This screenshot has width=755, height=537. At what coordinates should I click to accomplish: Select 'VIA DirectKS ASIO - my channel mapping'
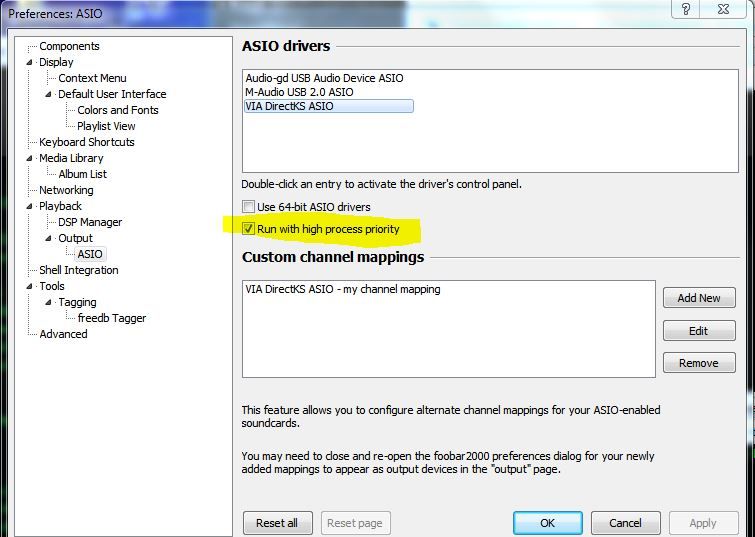pyautogui.click(x=343, y=289)
